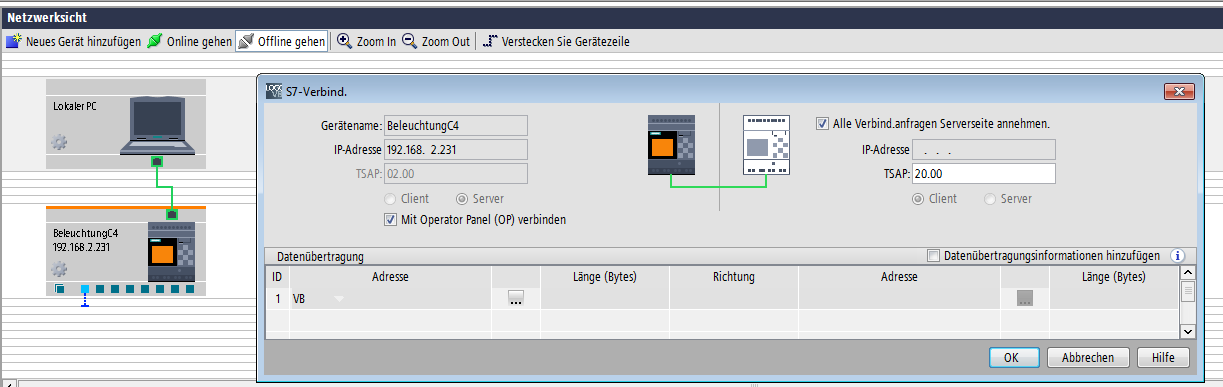Click the Gerätename field showing BeleuchtungC4
Screen dimensions: 1223x387
coord(456,126)
